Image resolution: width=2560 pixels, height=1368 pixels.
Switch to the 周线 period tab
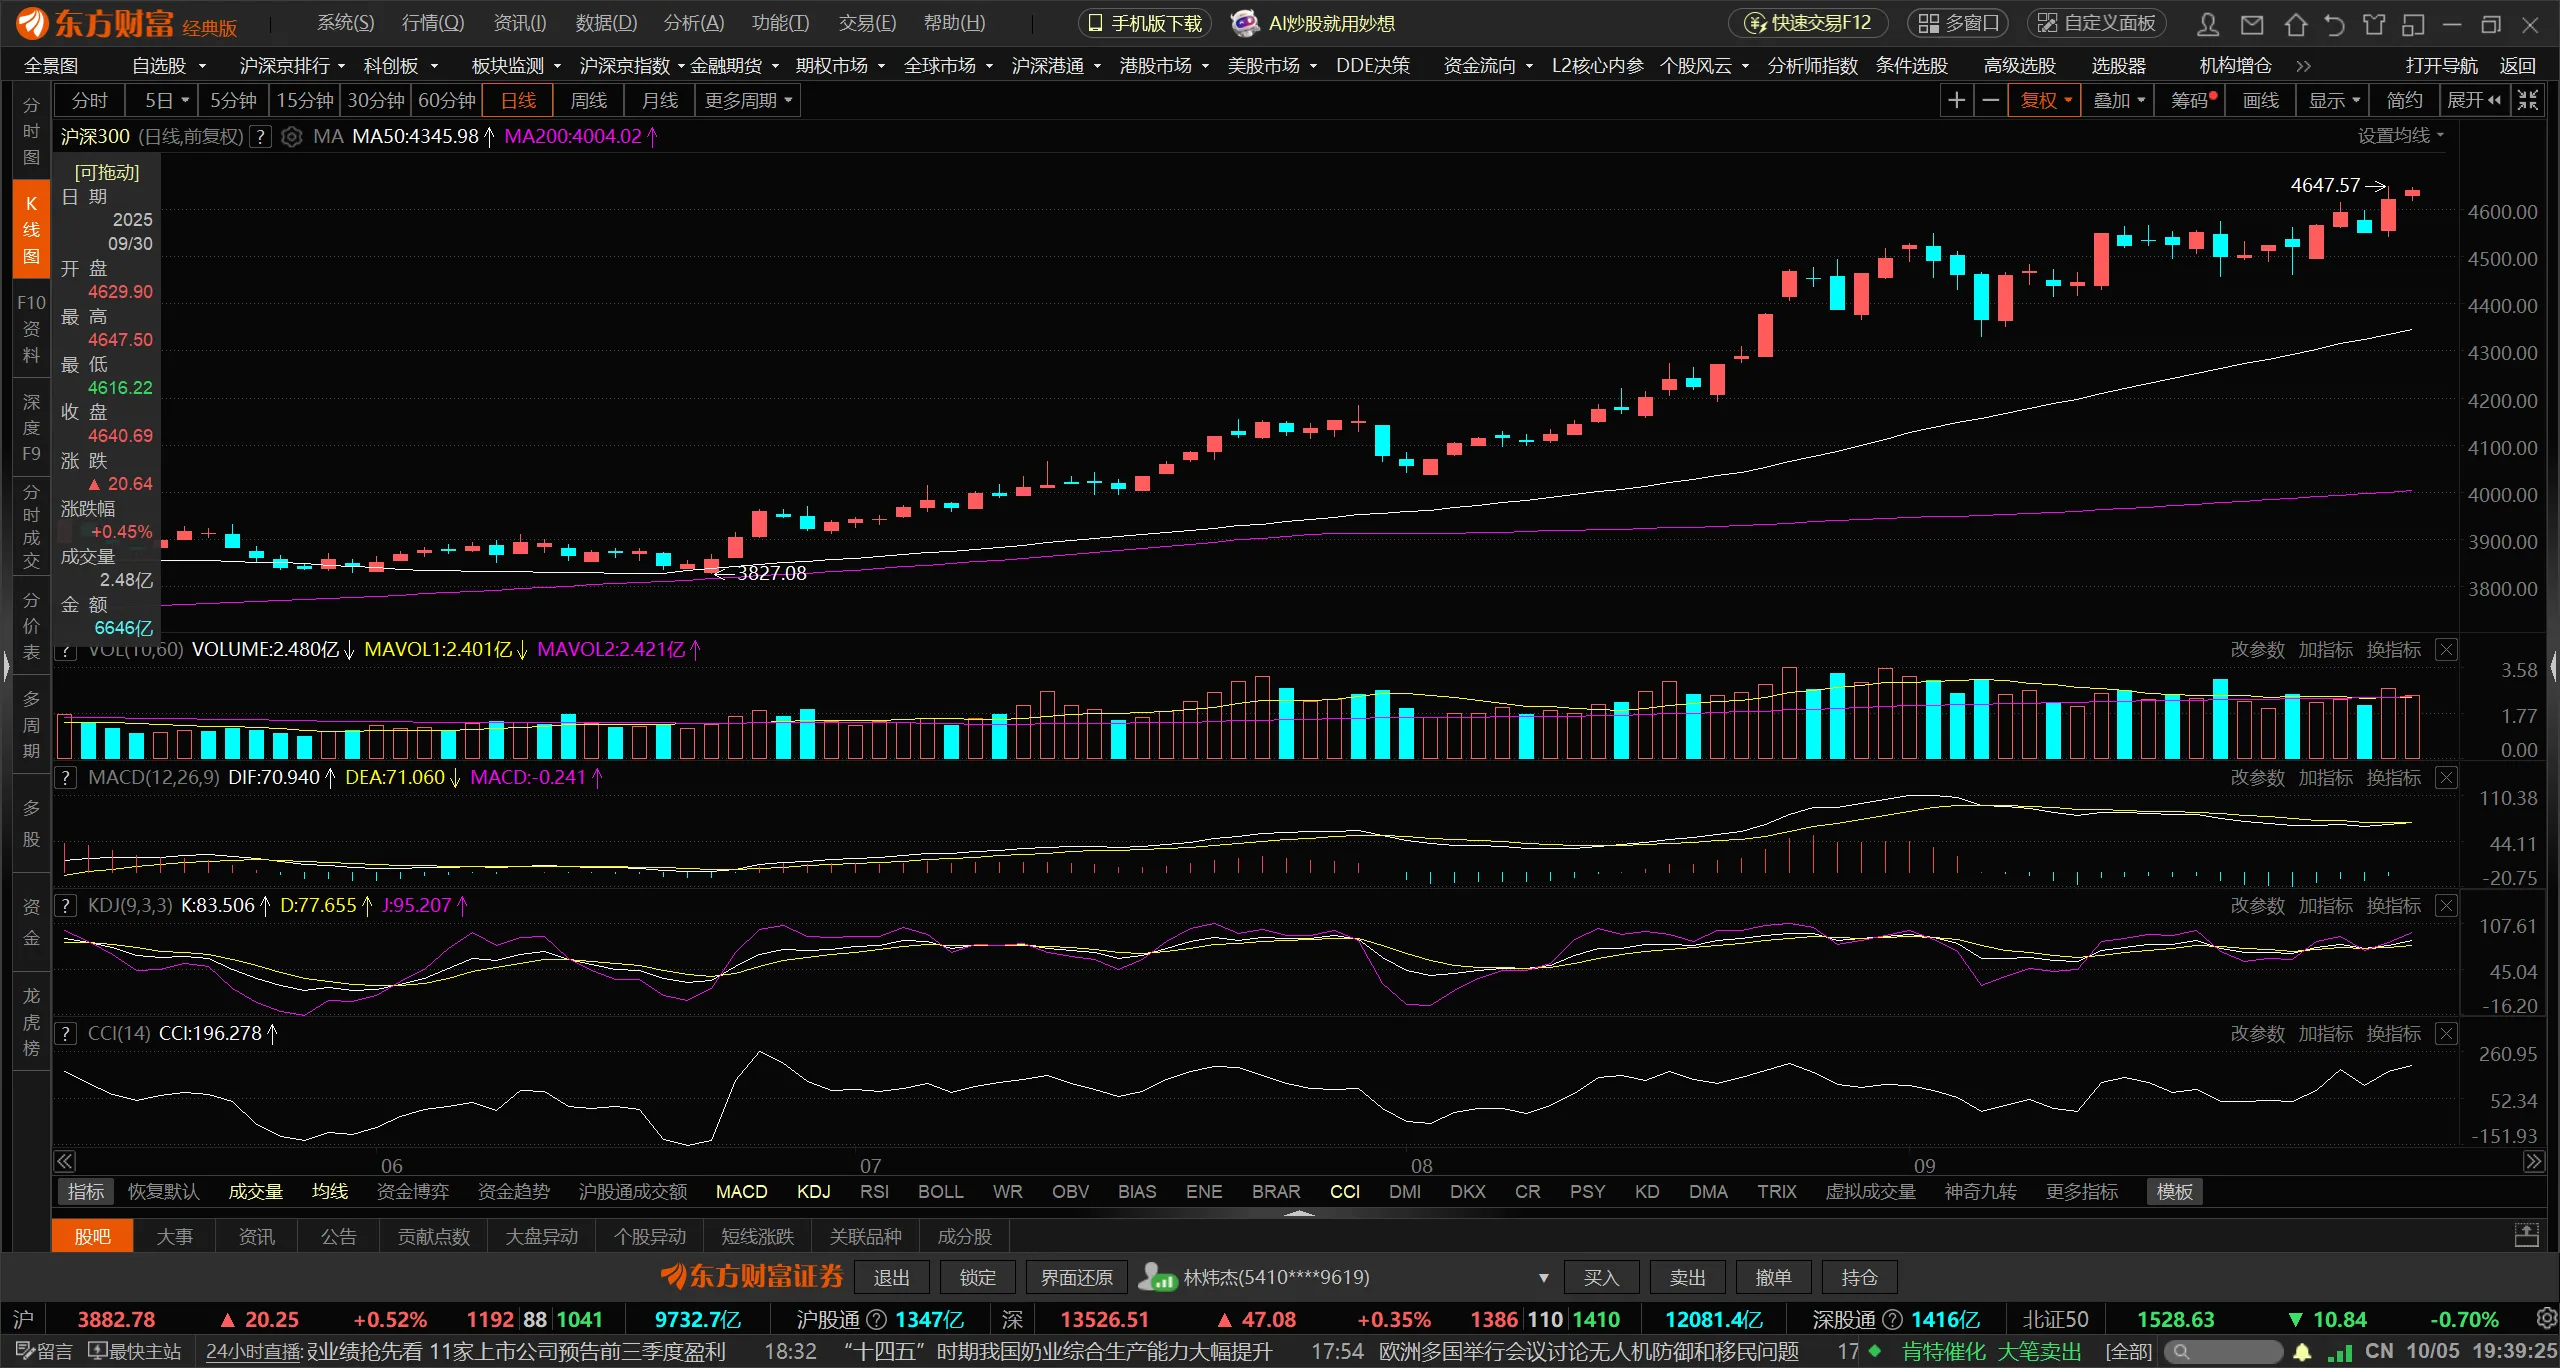click(x=588, y=100)
